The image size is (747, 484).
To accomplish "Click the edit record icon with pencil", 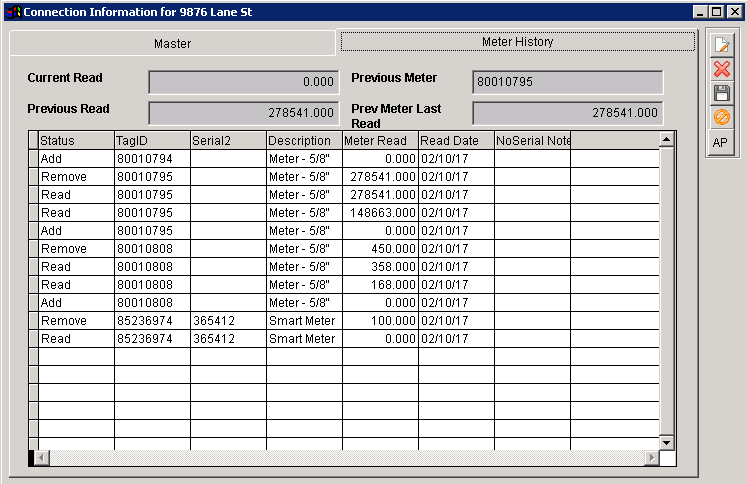I will click(x=720, y=45).
